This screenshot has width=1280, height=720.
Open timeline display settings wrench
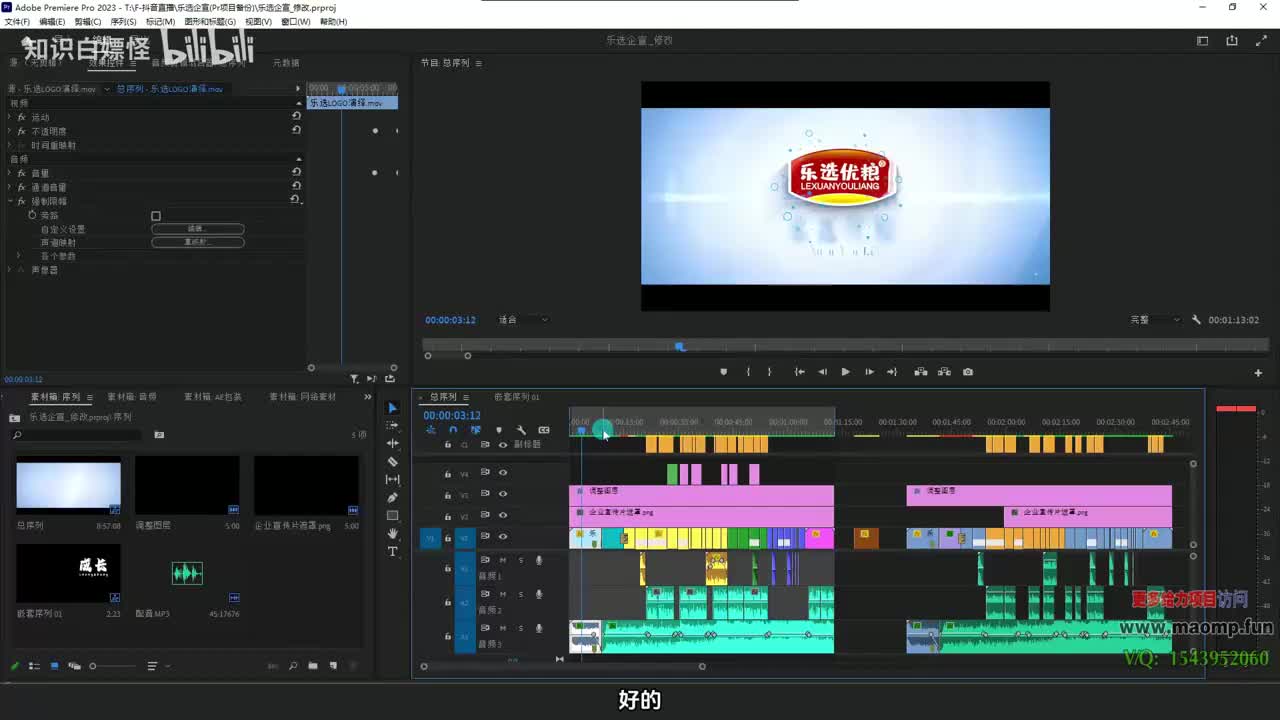pyautogui.click(x=521, y=430)
